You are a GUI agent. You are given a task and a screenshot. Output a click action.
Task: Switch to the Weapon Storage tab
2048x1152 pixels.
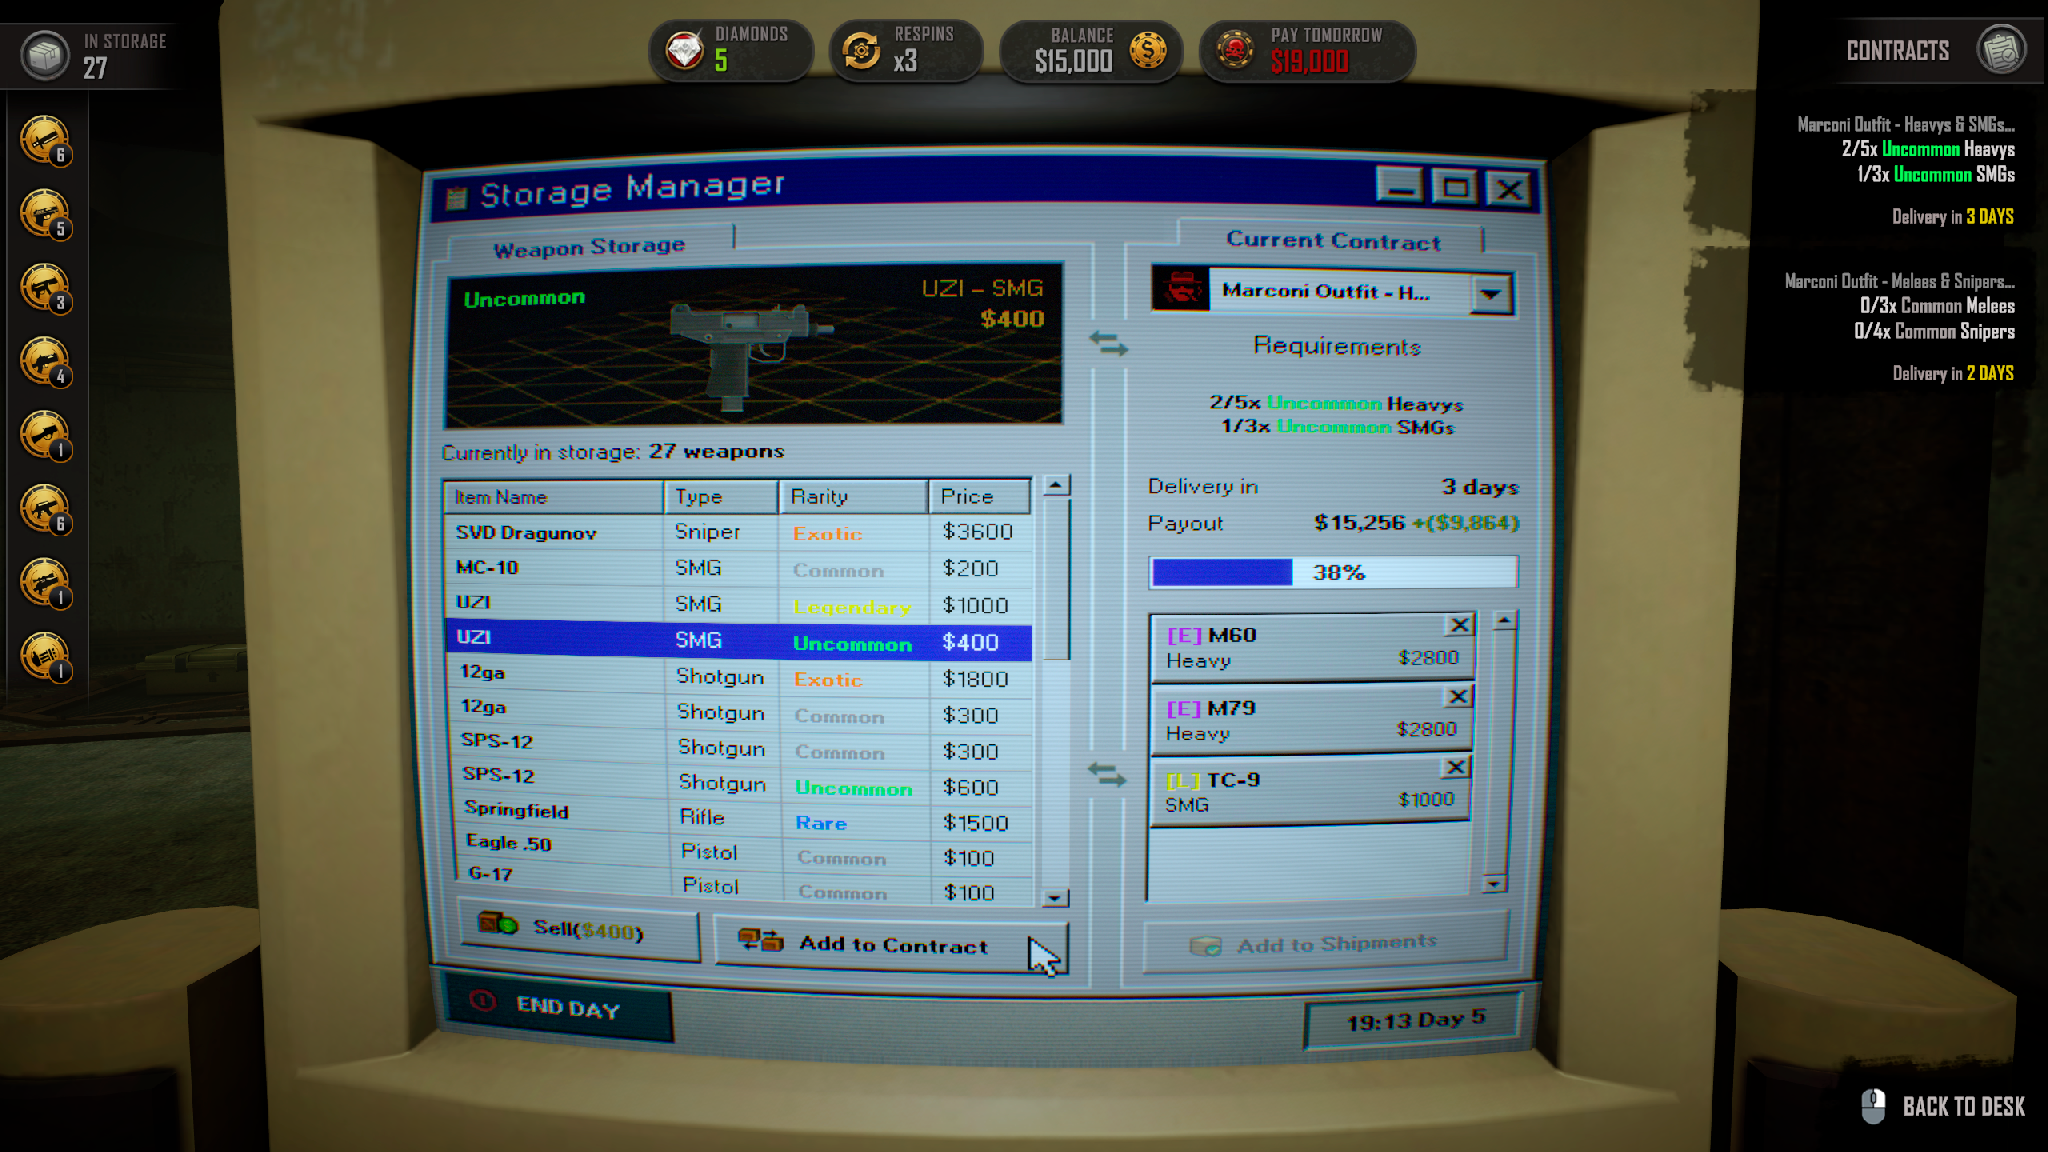coord(589,246)
